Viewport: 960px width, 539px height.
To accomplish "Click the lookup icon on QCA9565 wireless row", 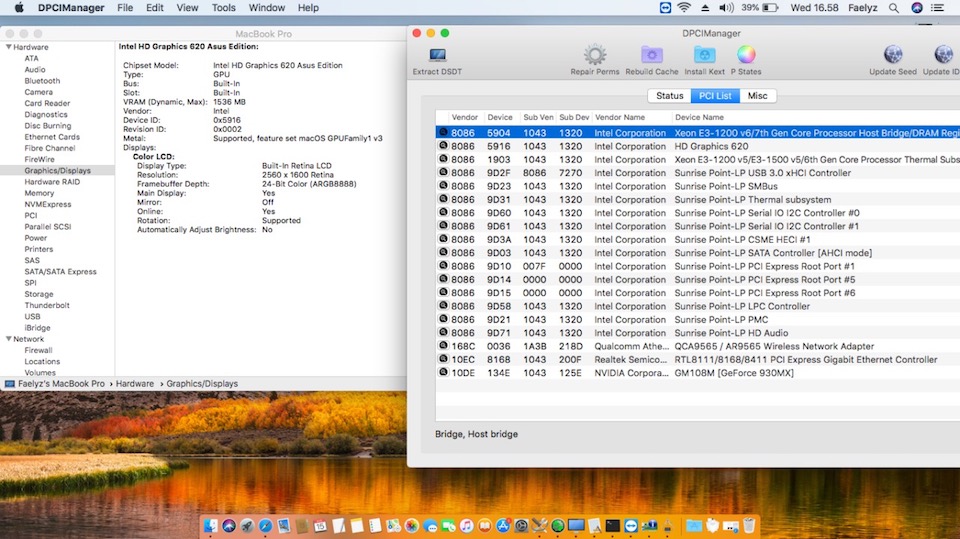I will tap(443, 345).
